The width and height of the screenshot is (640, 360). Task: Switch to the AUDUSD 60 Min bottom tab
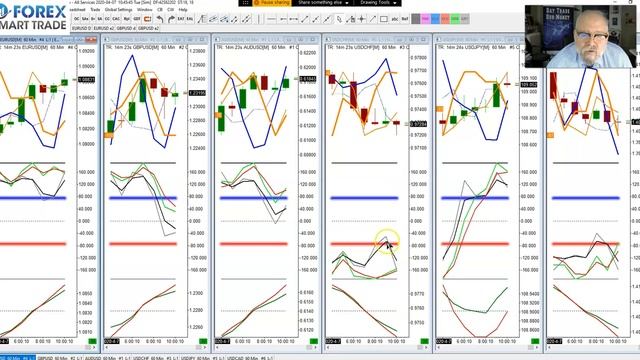[108, 358]
